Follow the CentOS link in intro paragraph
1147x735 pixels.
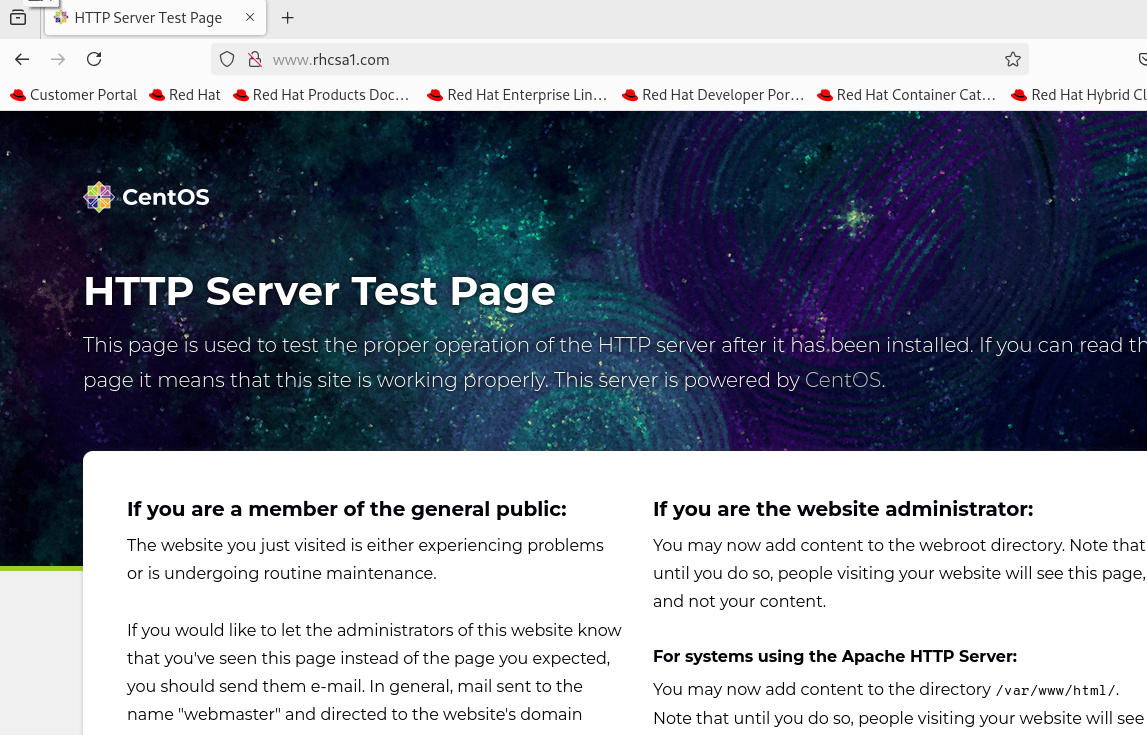(842, 380)
